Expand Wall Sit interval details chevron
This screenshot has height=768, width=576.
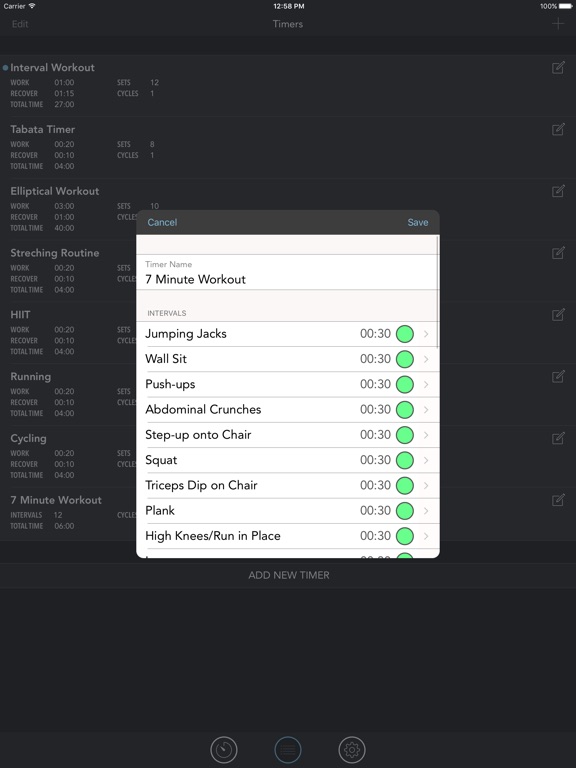pos(426,359)
